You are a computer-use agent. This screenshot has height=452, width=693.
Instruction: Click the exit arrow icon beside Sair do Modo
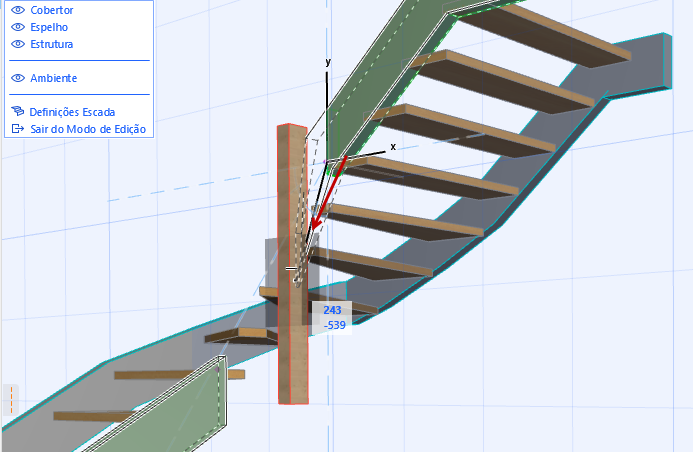[18, 129]
